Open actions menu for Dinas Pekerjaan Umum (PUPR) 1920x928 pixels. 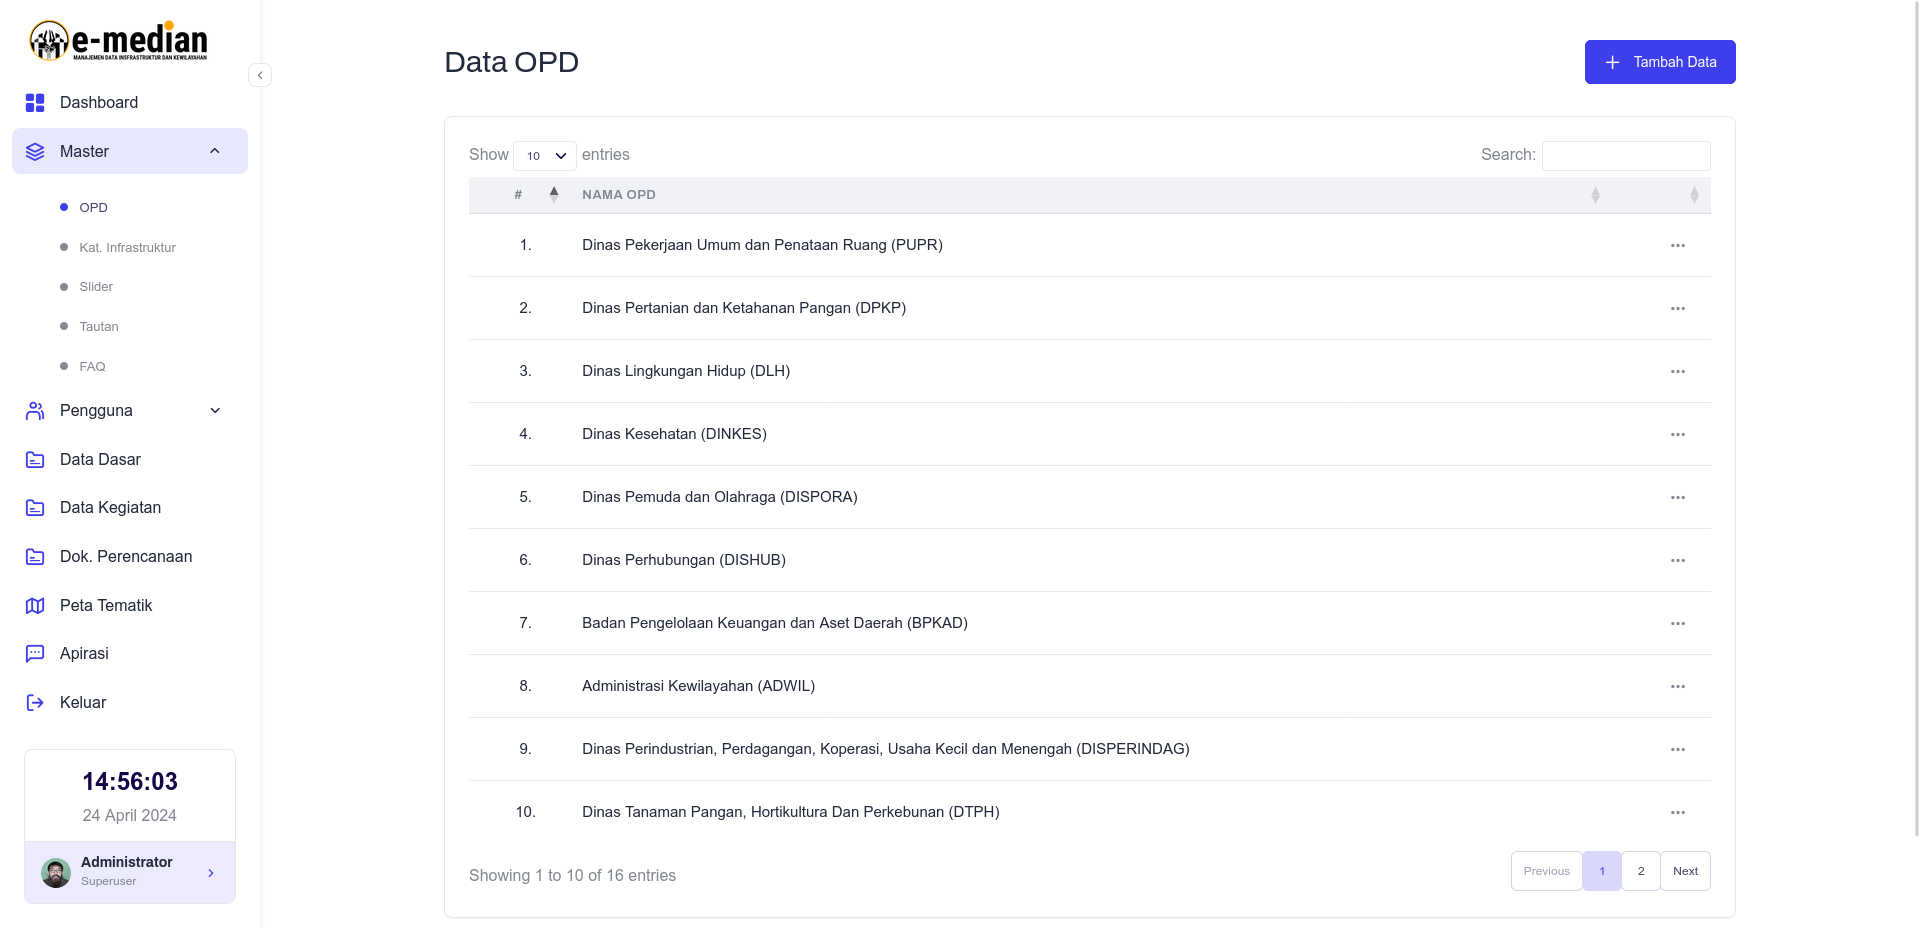1678,246
